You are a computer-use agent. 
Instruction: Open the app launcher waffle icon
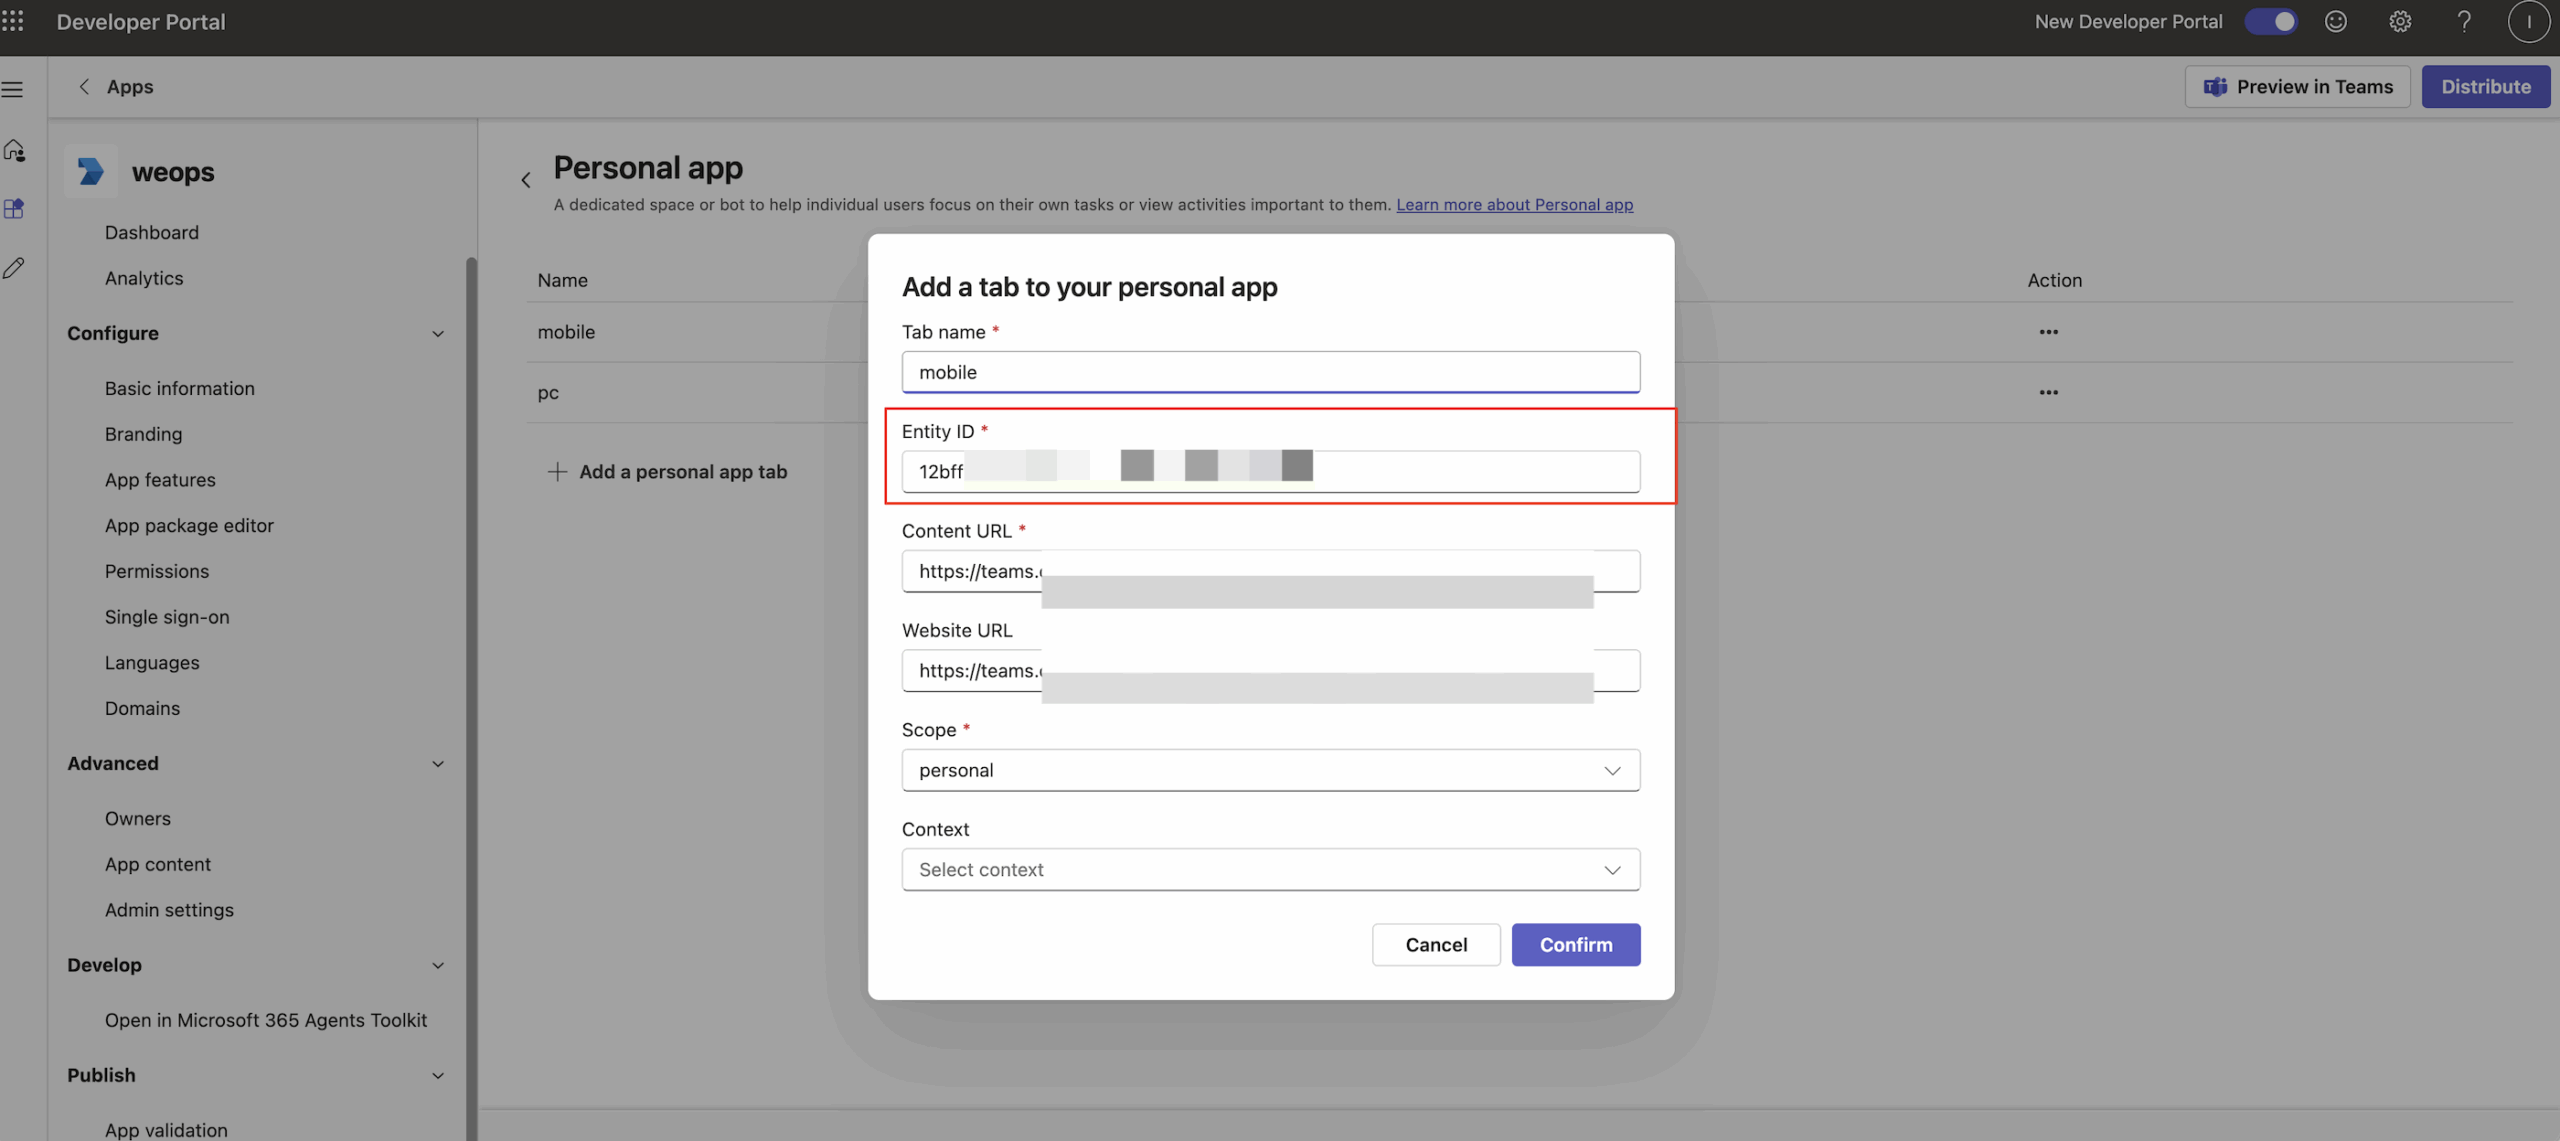(13, 21)
